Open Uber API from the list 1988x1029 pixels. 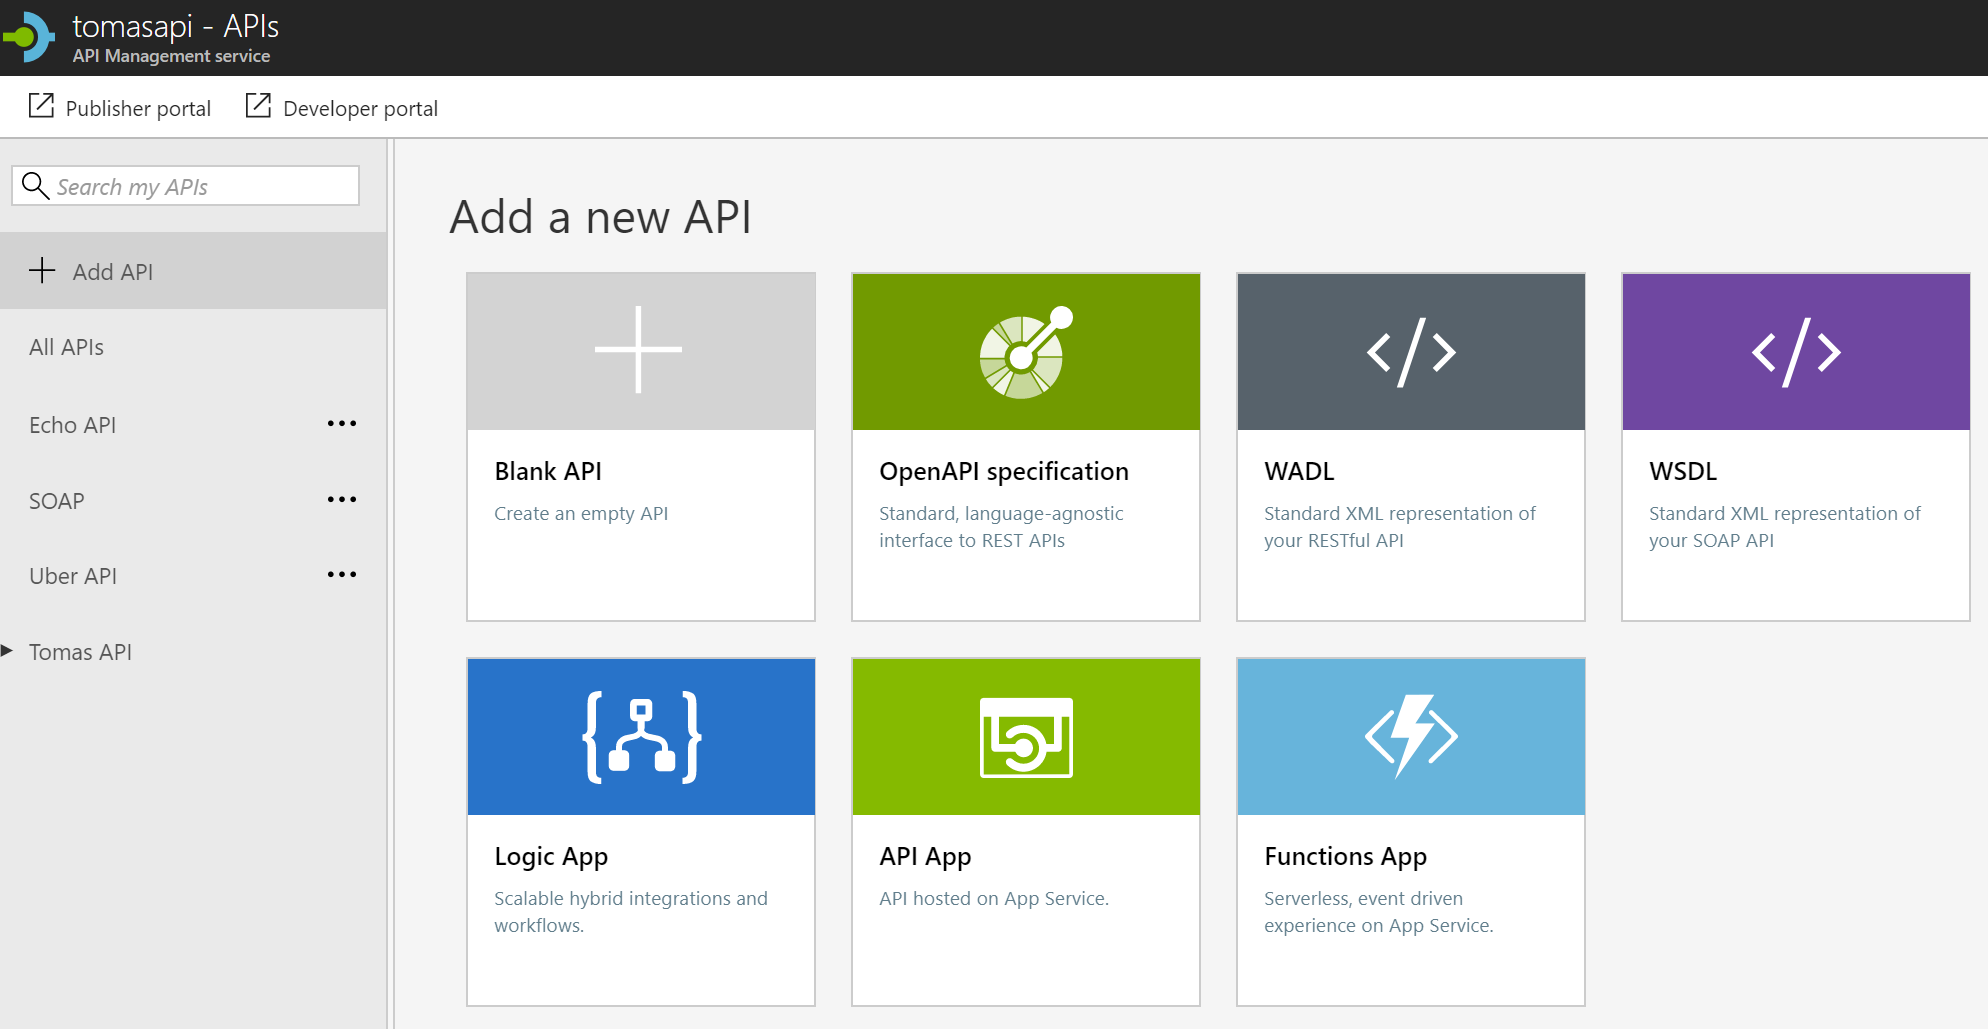point(73,576)
